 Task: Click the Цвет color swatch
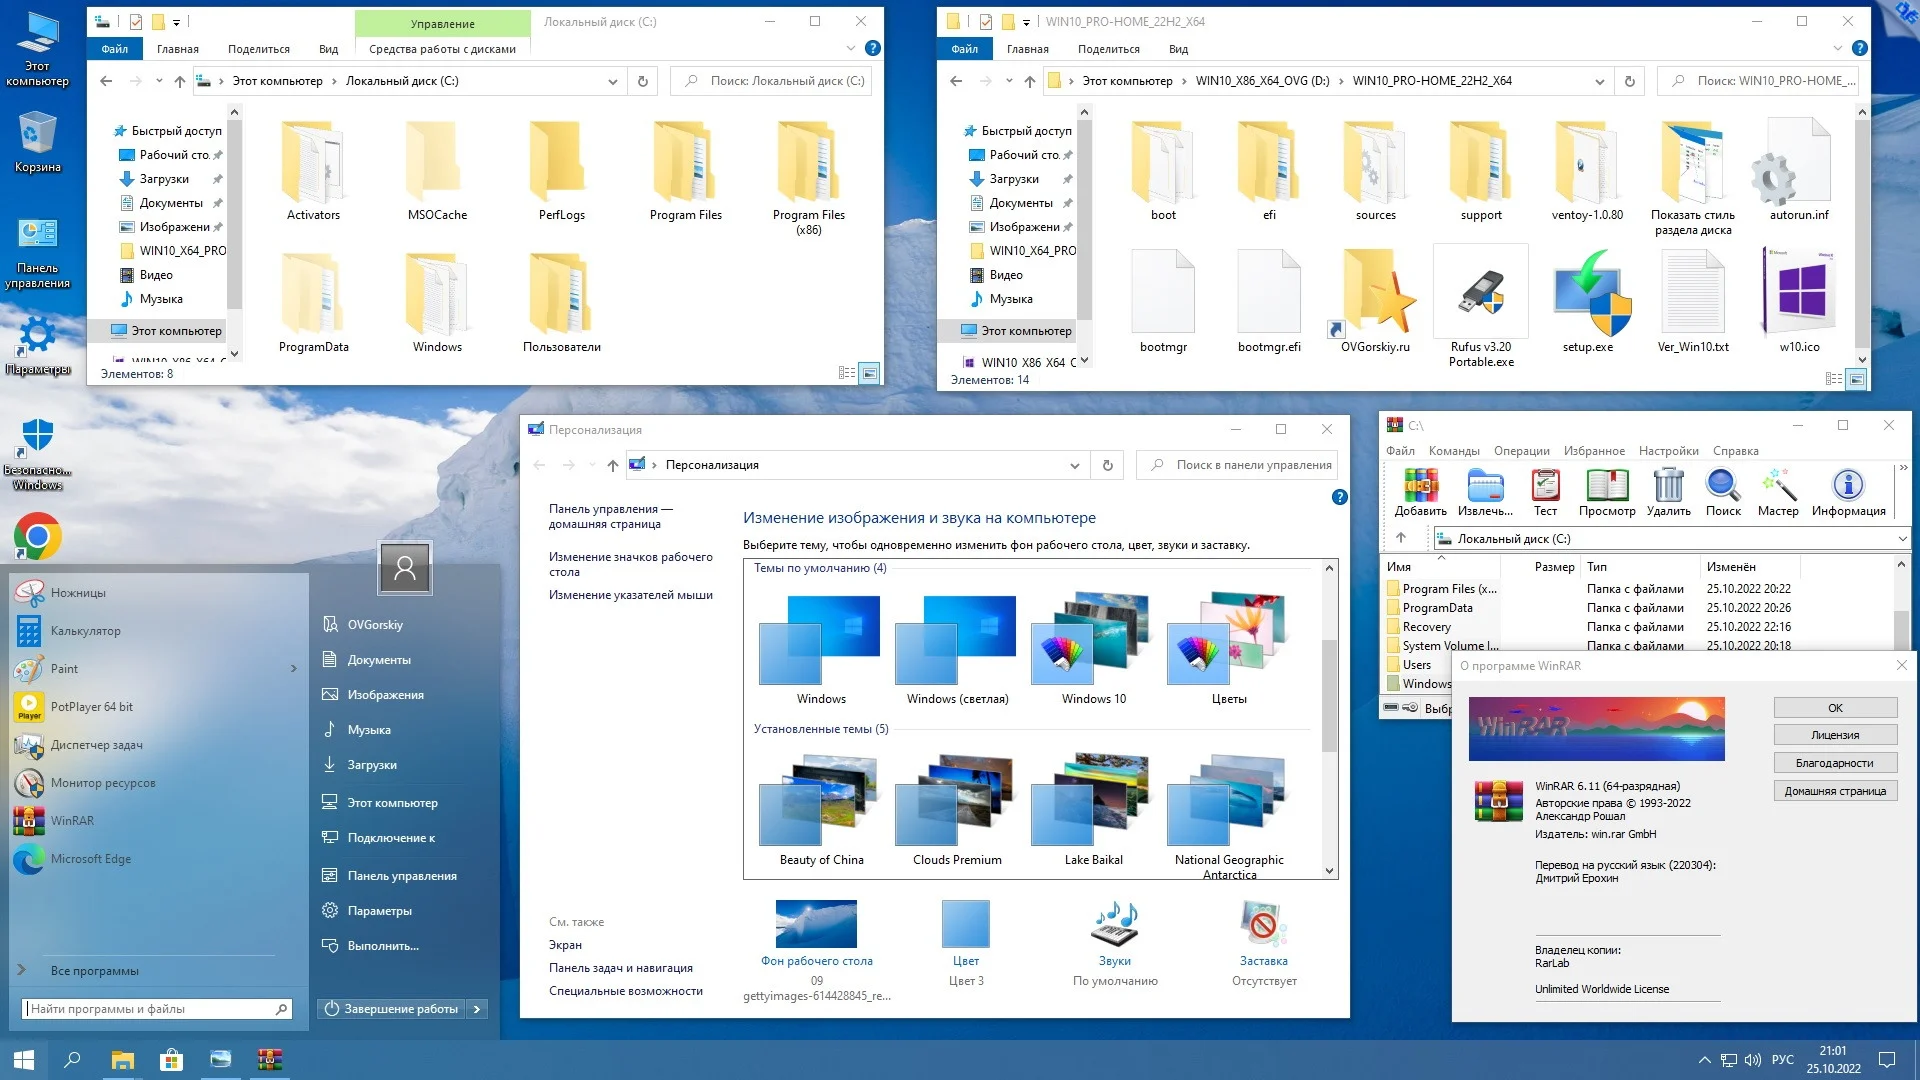click(965, 925)
